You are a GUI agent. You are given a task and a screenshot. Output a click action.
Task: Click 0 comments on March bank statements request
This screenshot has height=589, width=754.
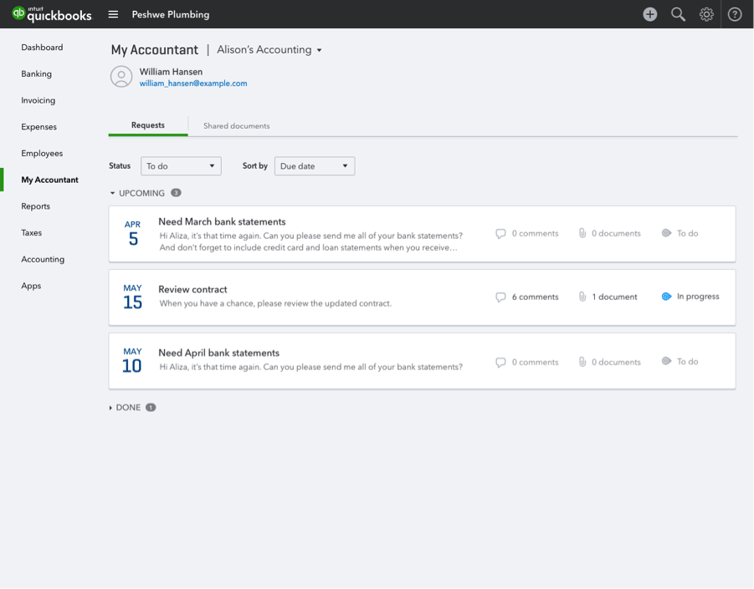[535, 233]
